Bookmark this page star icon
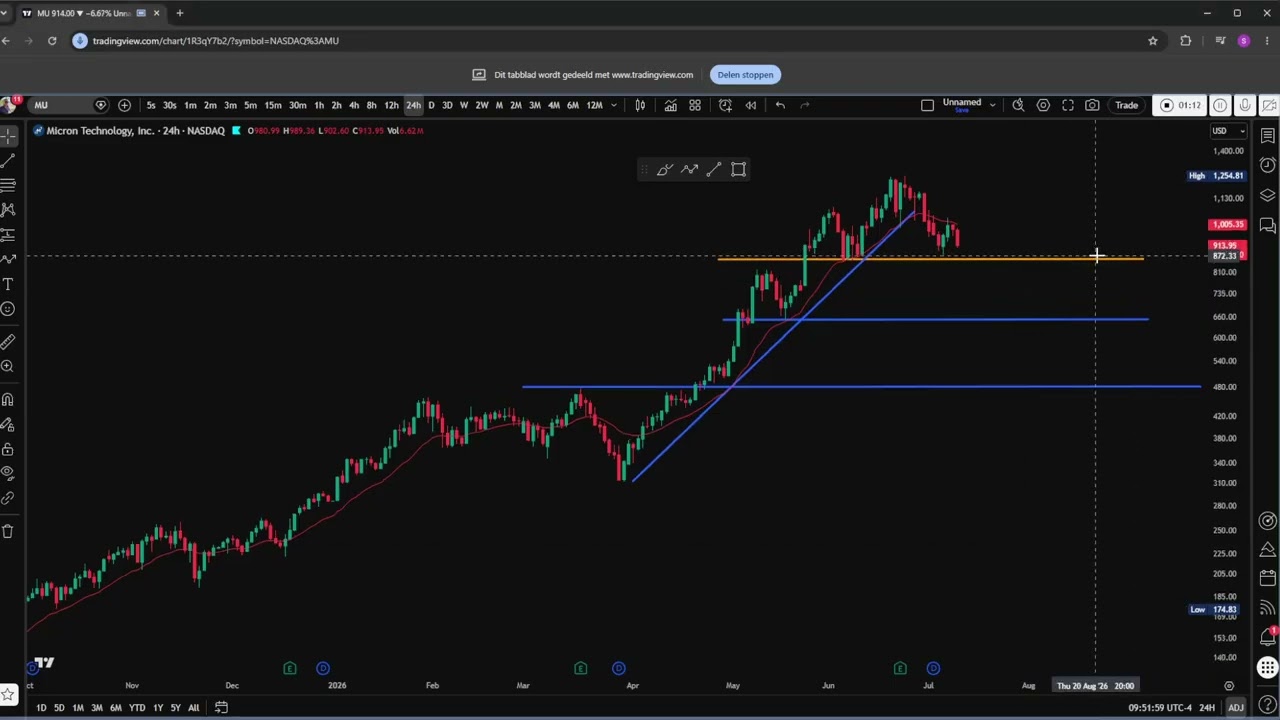 coord(1153,41)
